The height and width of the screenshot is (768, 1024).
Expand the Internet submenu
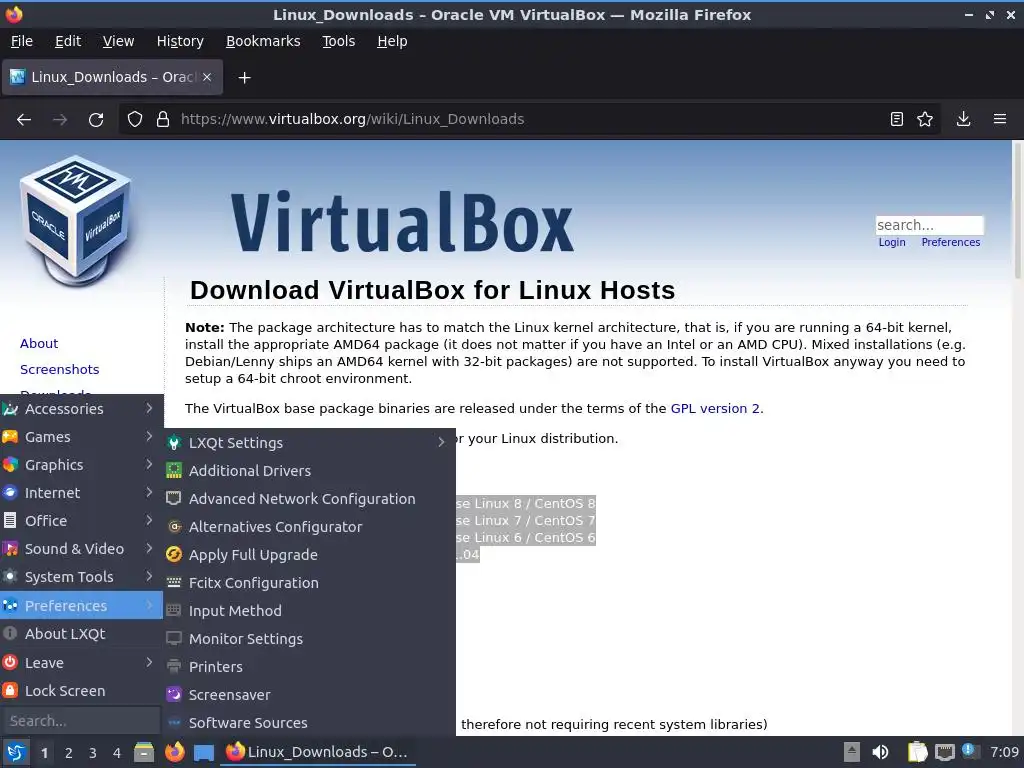click(81, 493)
